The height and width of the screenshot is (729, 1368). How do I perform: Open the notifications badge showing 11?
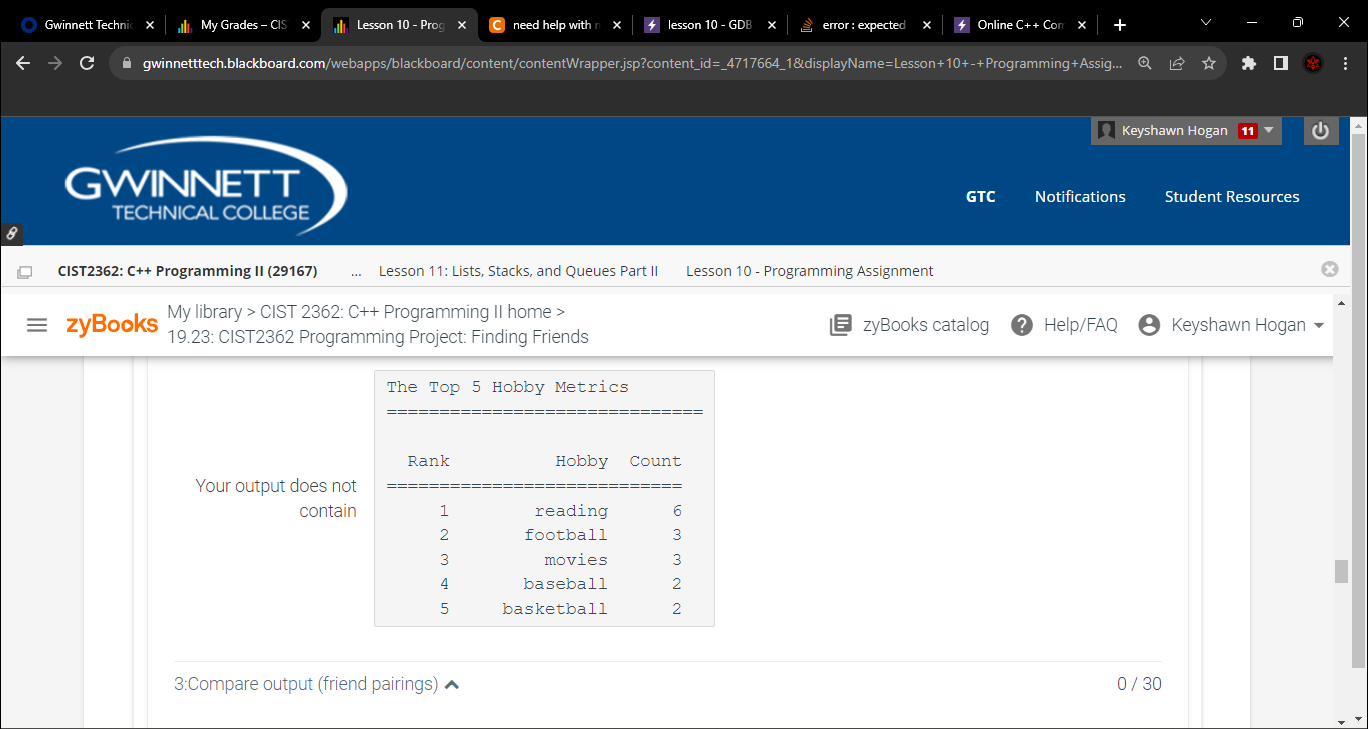pyautogui.click(x=1247, y=130)
